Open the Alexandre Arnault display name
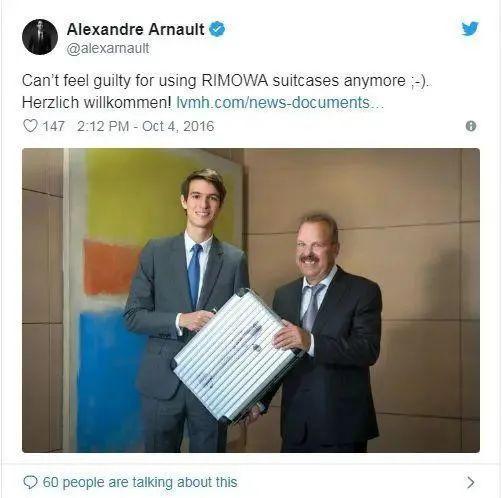Image resolution: width=502 pixels, height=498 pixels. [x=135, y=29]
